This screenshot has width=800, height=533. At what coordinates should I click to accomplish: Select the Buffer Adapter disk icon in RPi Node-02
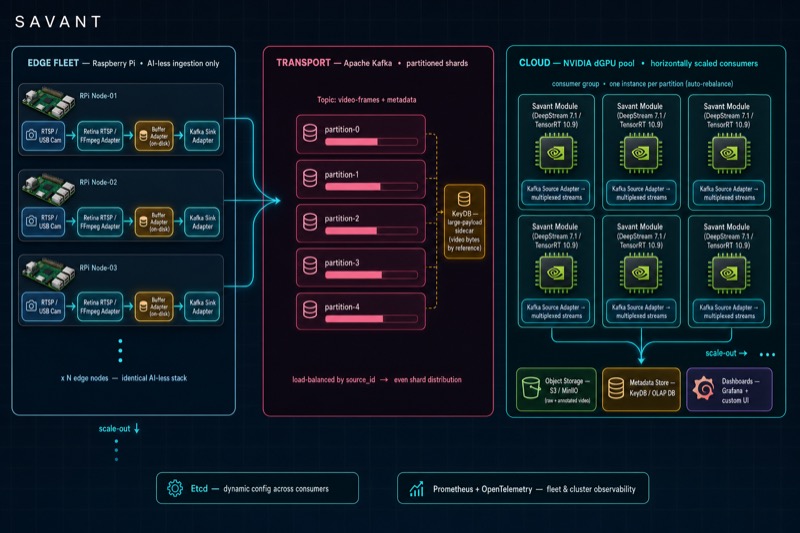coord(143,221)
